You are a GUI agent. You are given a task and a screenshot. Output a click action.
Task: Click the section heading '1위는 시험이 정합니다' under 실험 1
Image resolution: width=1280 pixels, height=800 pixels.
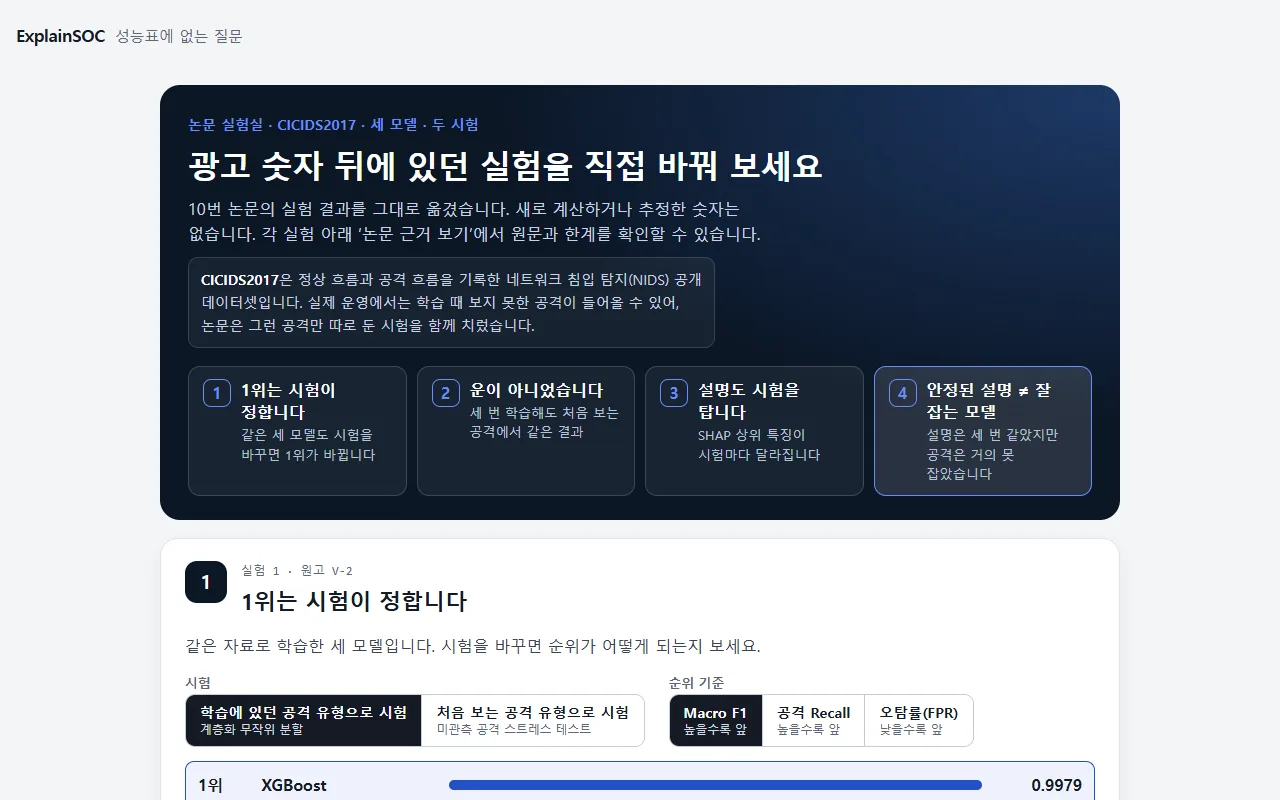(354, 602)
